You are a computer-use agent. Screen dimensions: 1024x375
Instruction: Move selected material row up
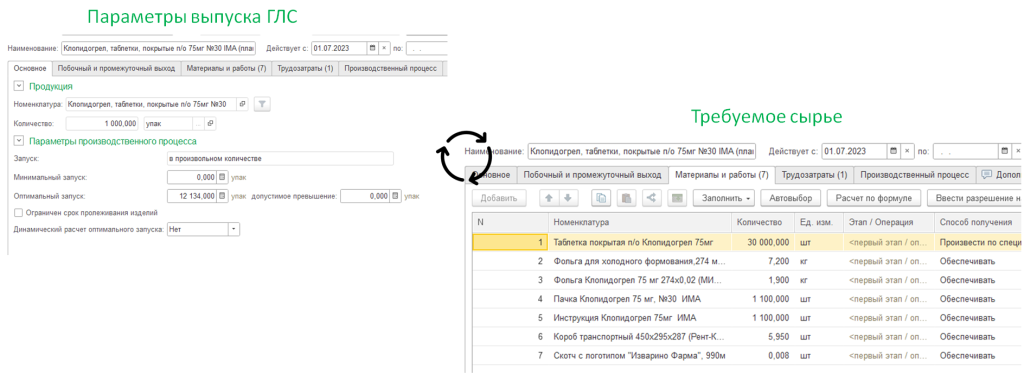click(549, 197)
